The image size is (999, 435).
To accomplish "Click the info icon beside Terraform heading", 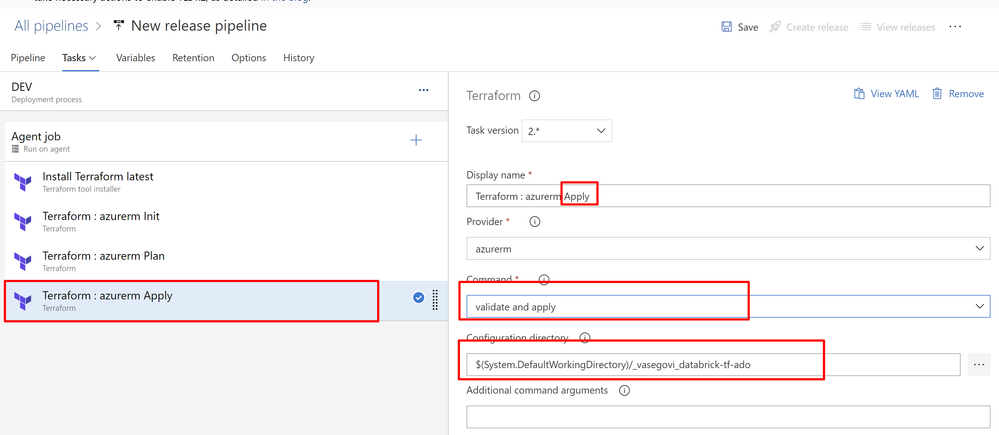I will pyautogui.click(x=535, y=96).
